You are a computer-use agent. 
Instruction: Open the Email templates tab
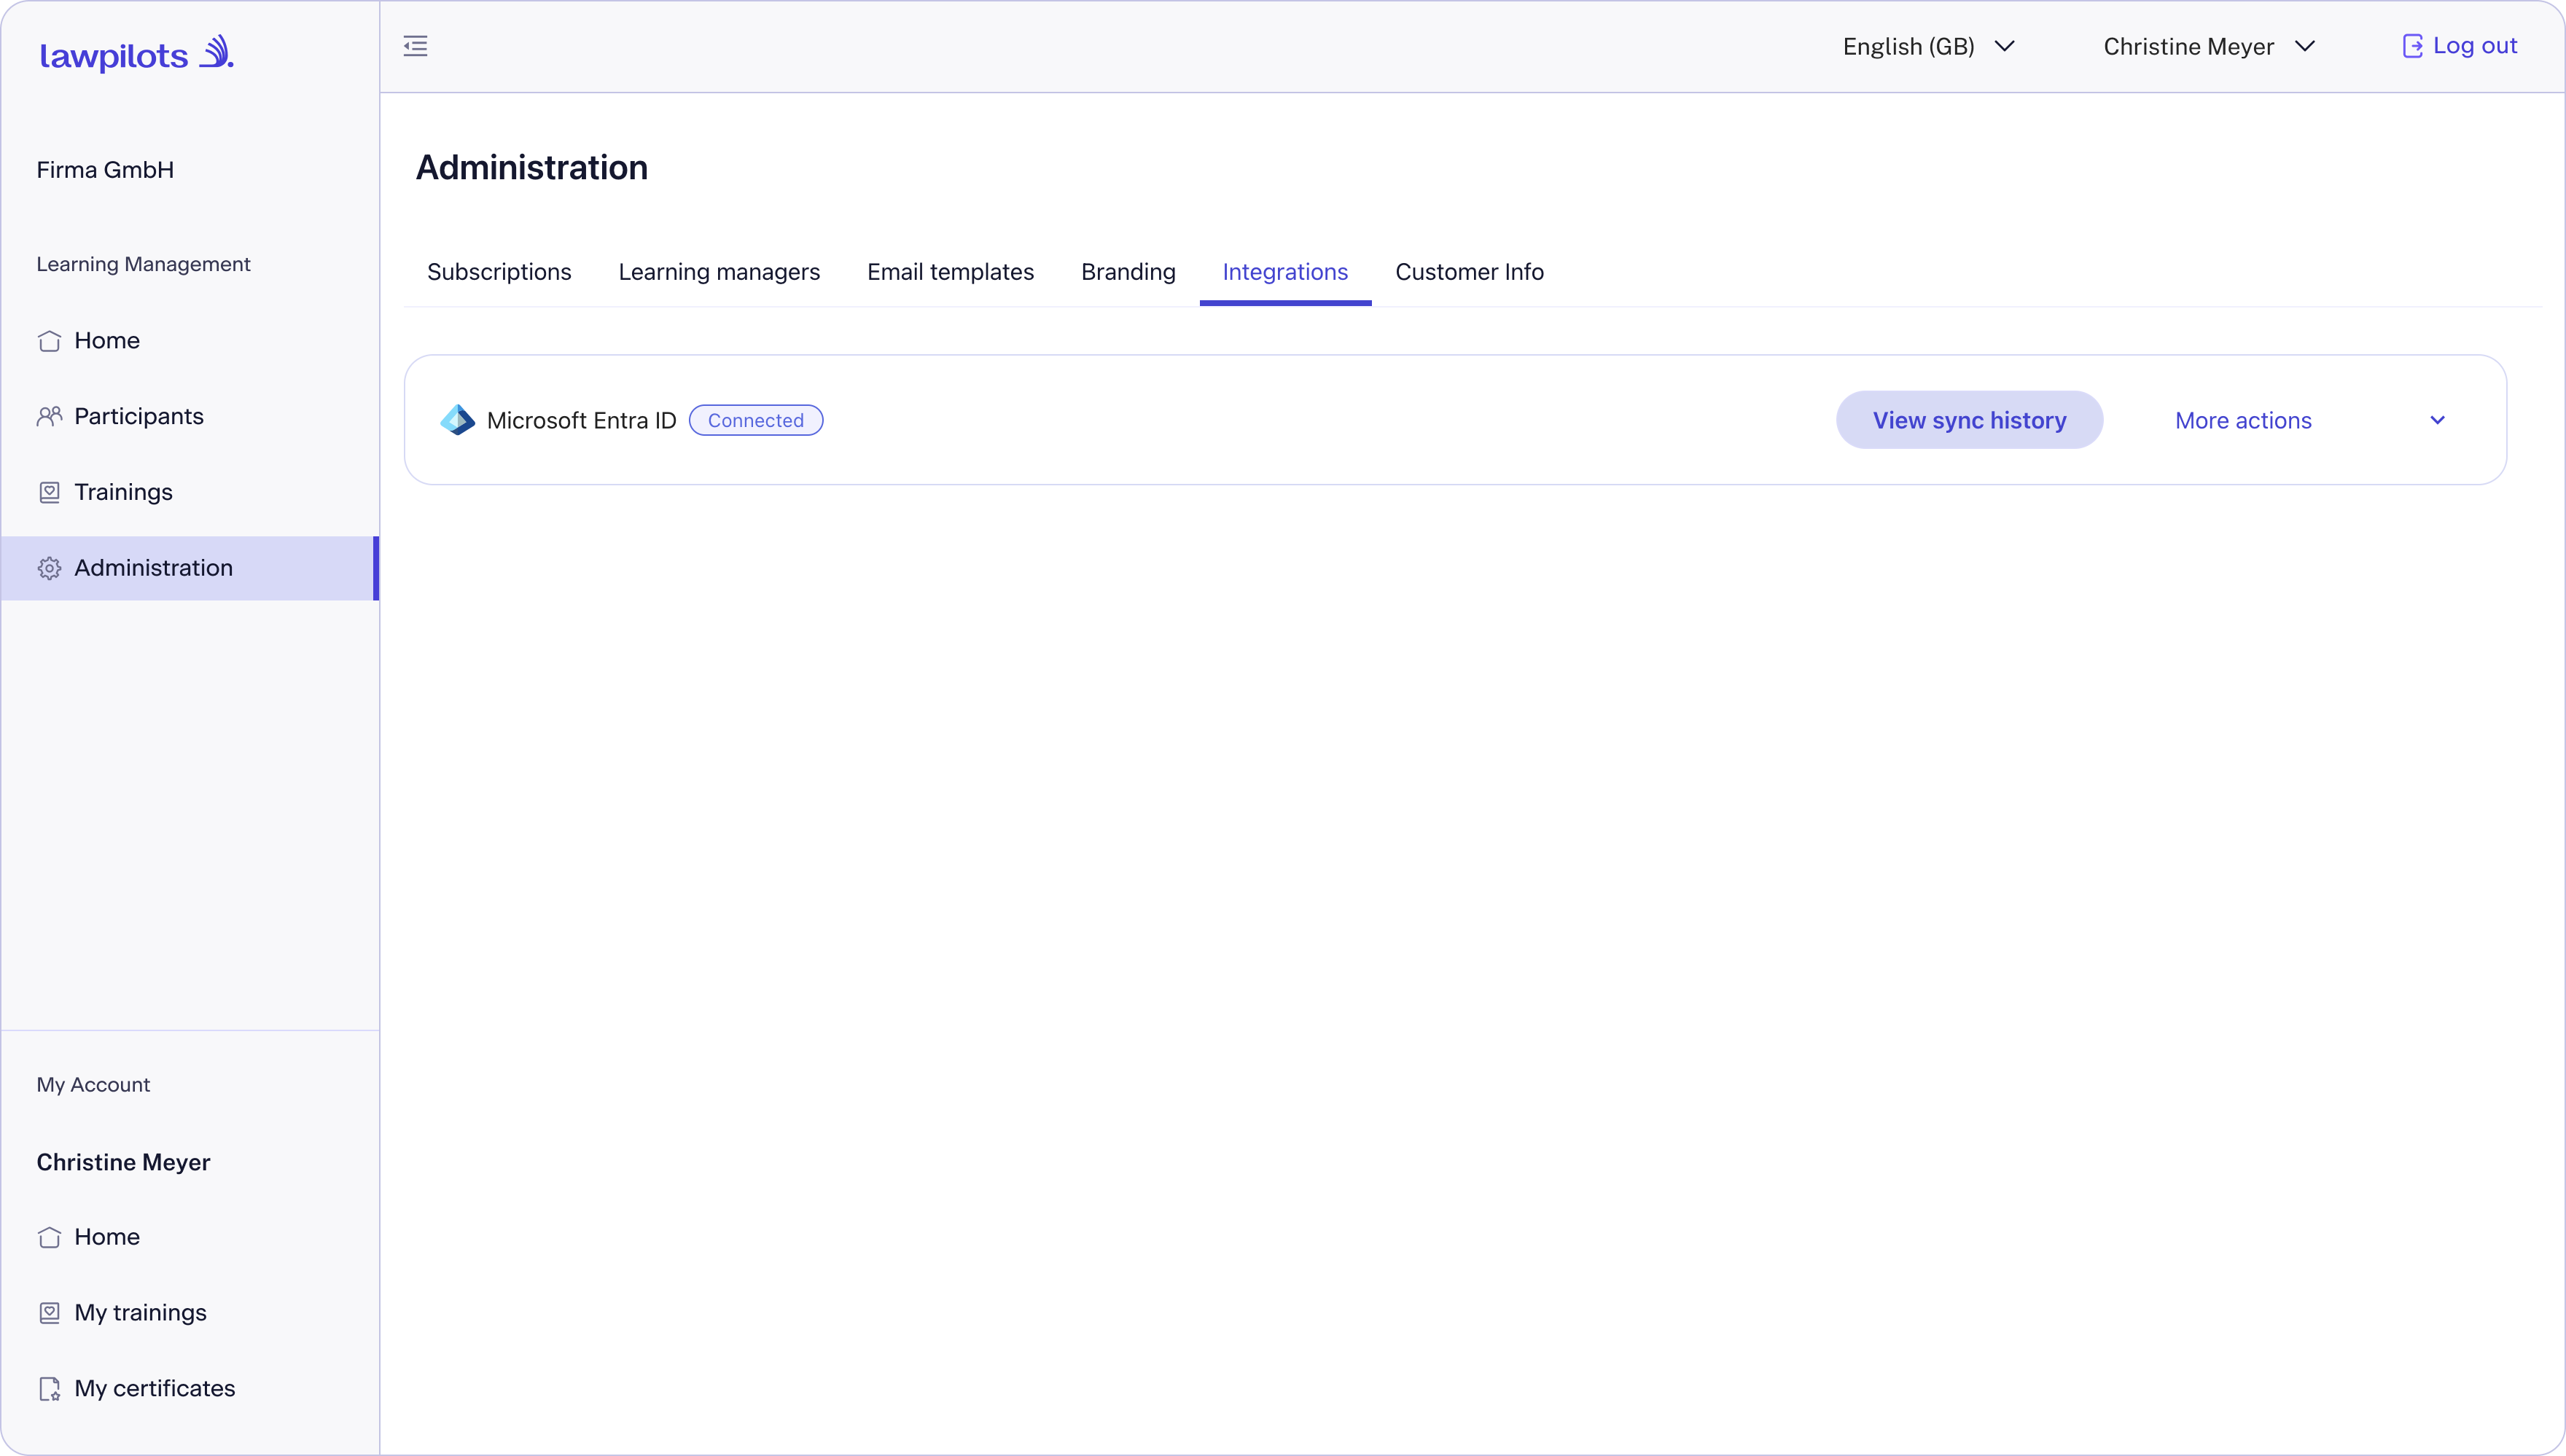pos(950,272)
